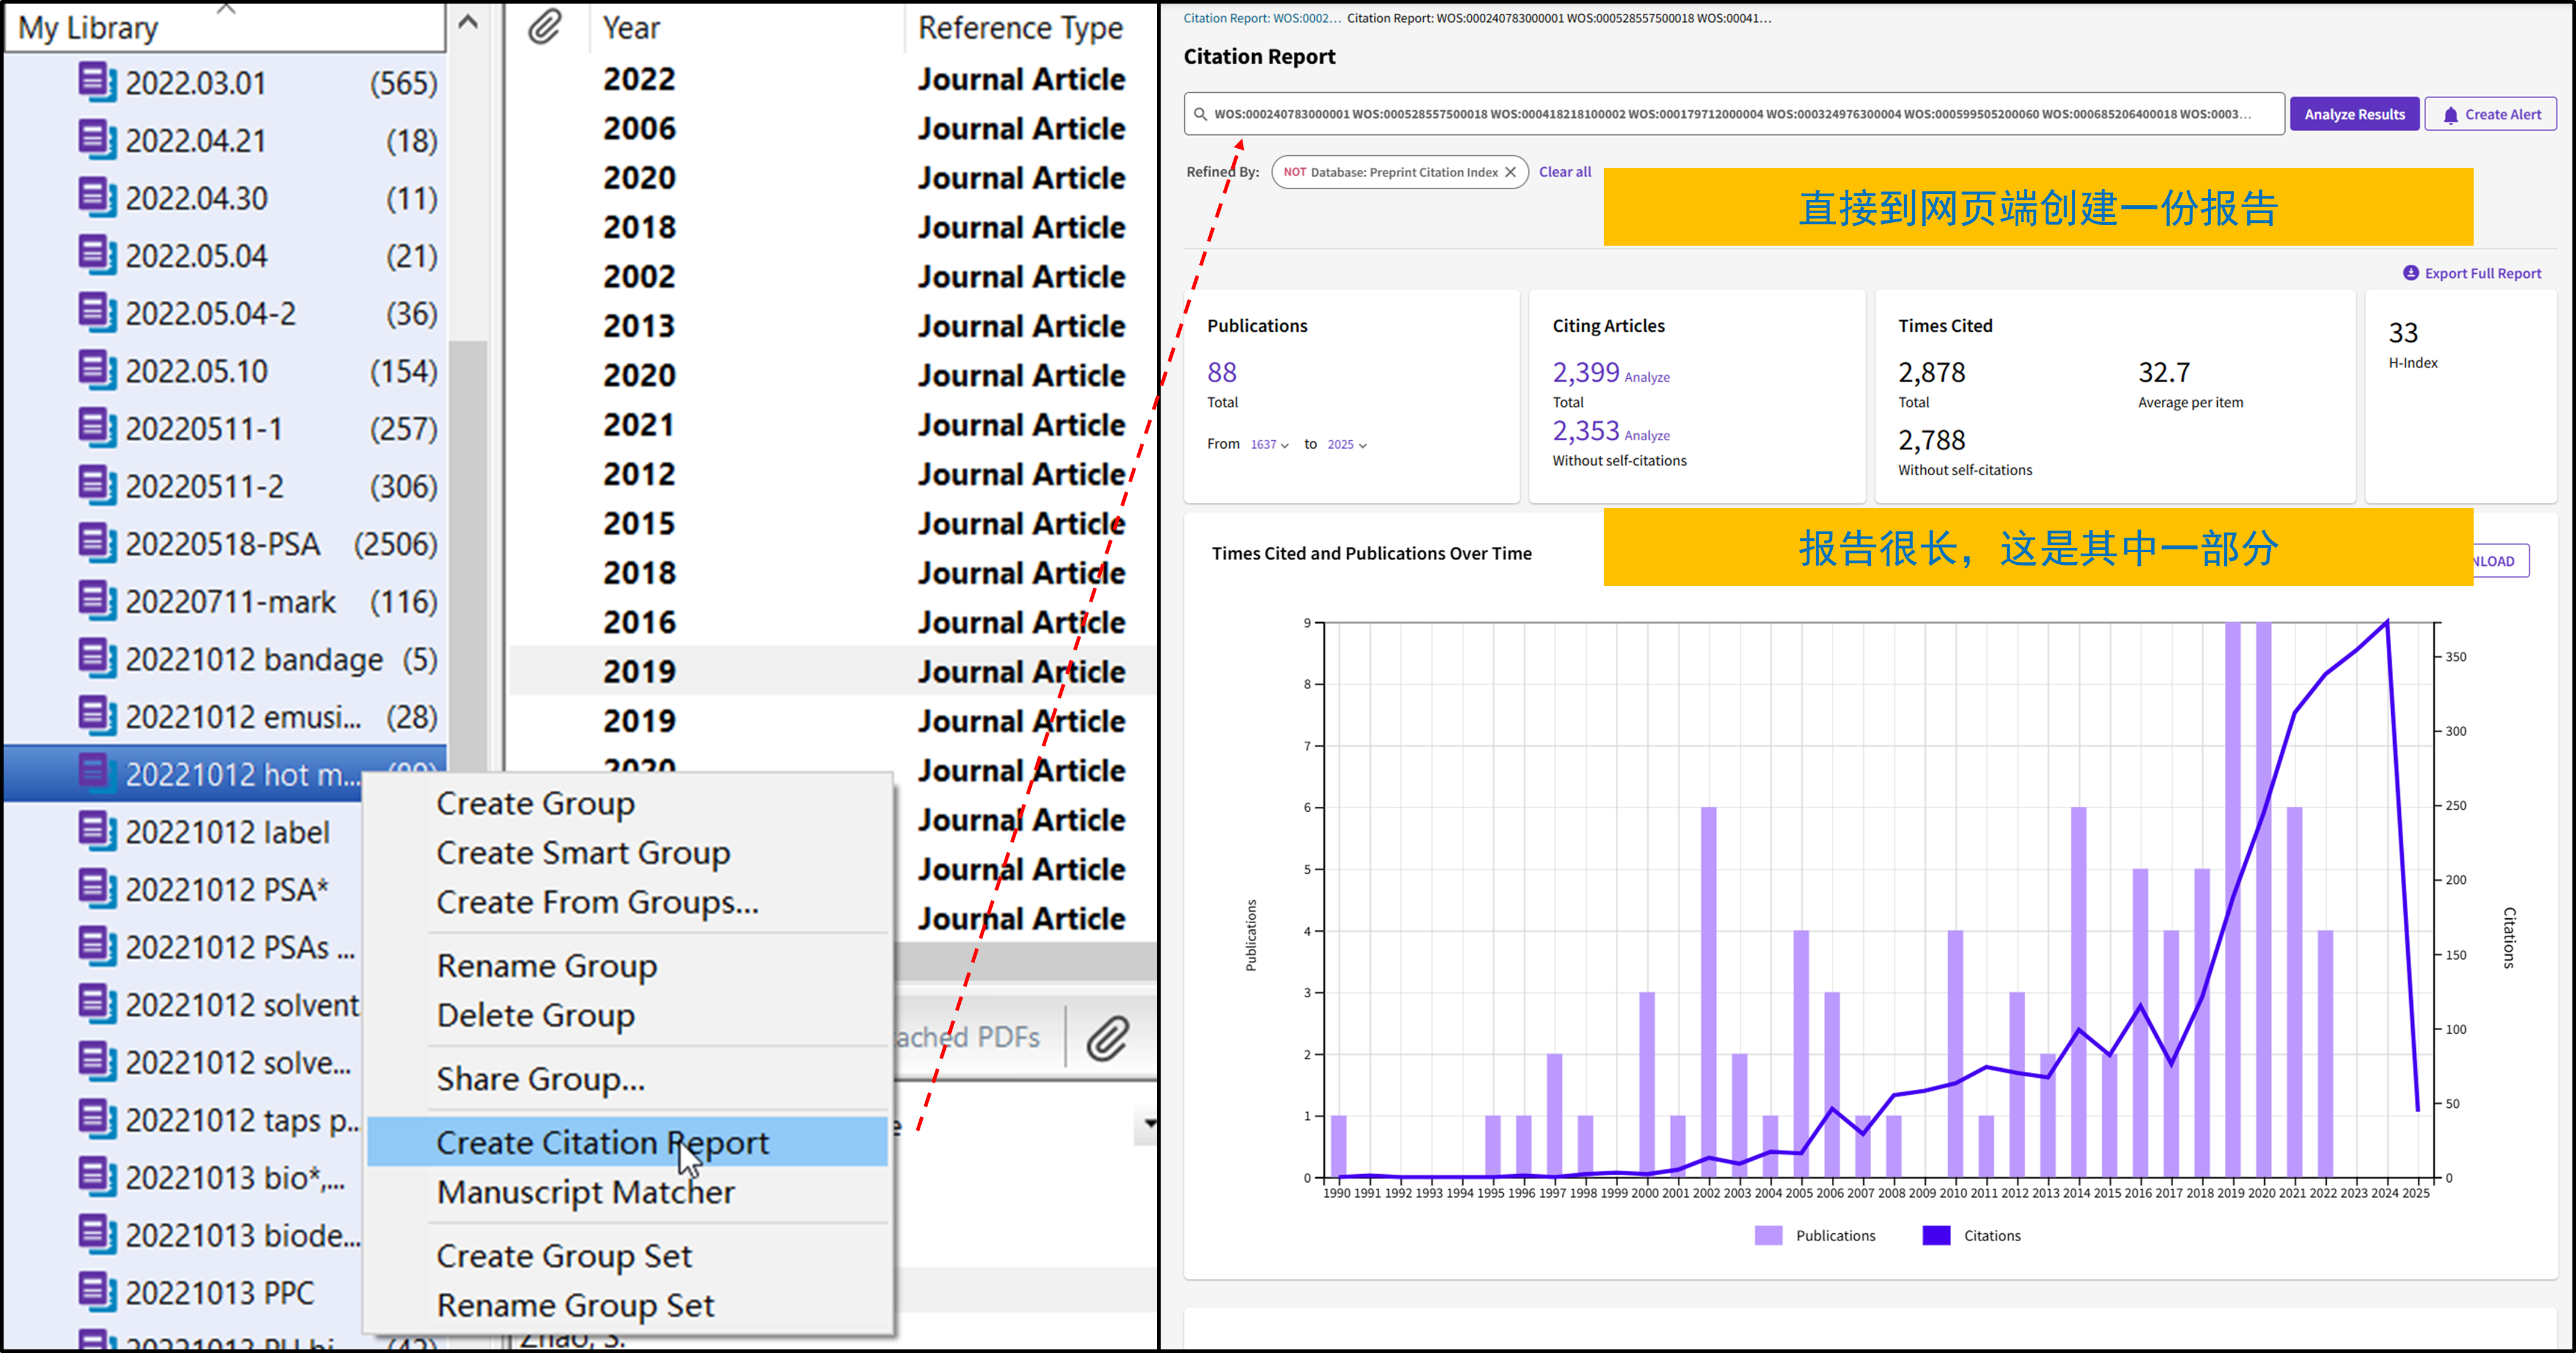Click the Analyze Results button
This screenshot has height=1353, width=2576.
(x=2354, y=114)
